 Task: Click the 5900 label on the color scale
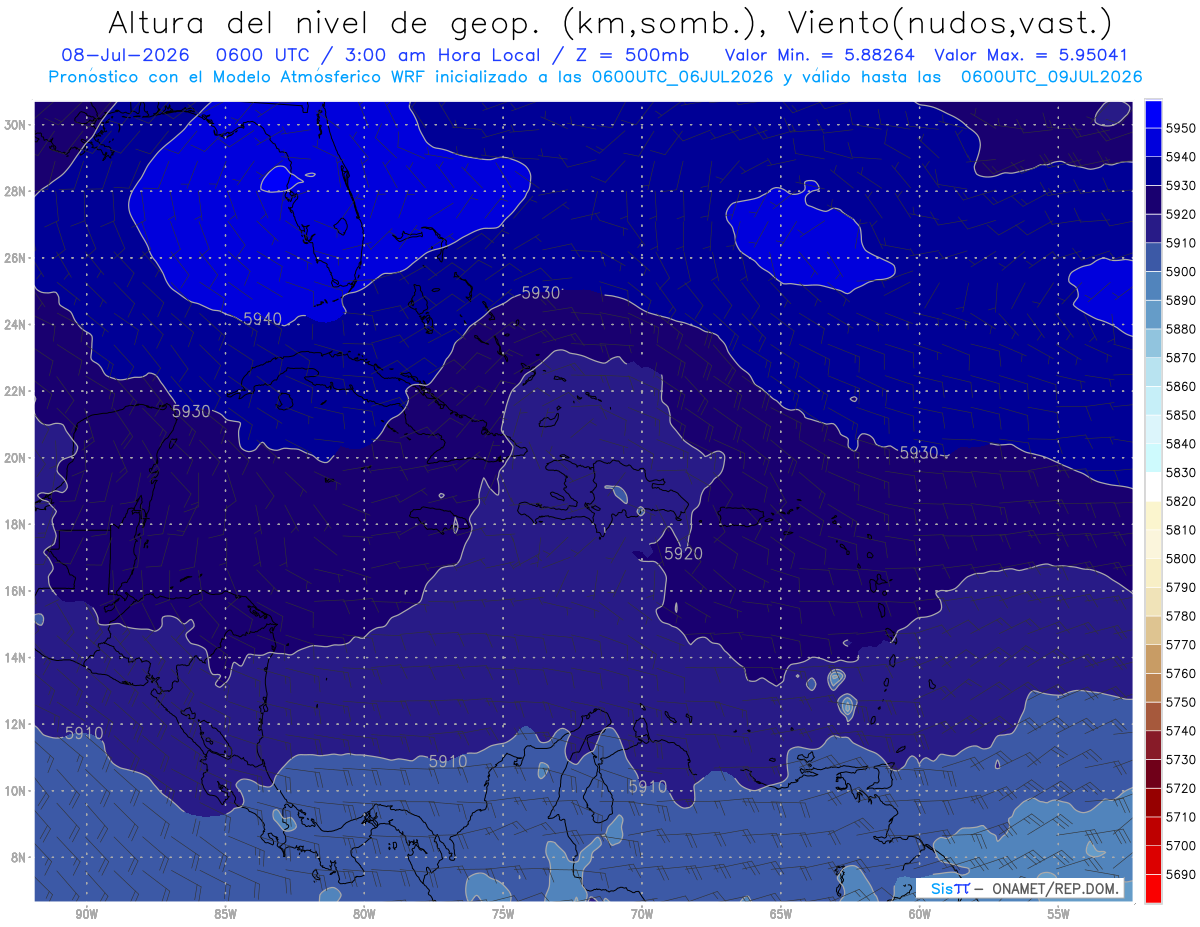point(1180,271)
